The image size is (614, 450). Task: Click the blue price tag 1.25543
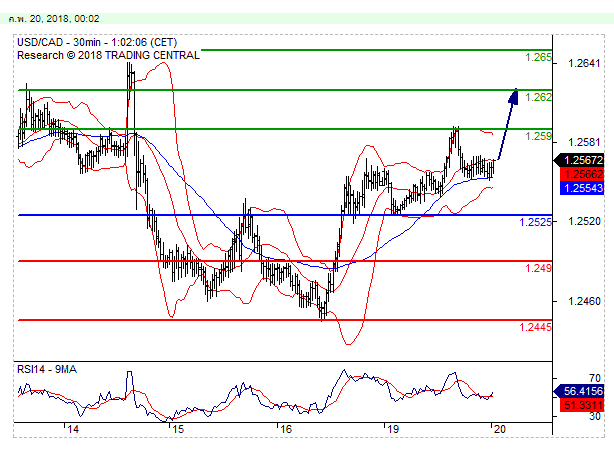[582, 188]
